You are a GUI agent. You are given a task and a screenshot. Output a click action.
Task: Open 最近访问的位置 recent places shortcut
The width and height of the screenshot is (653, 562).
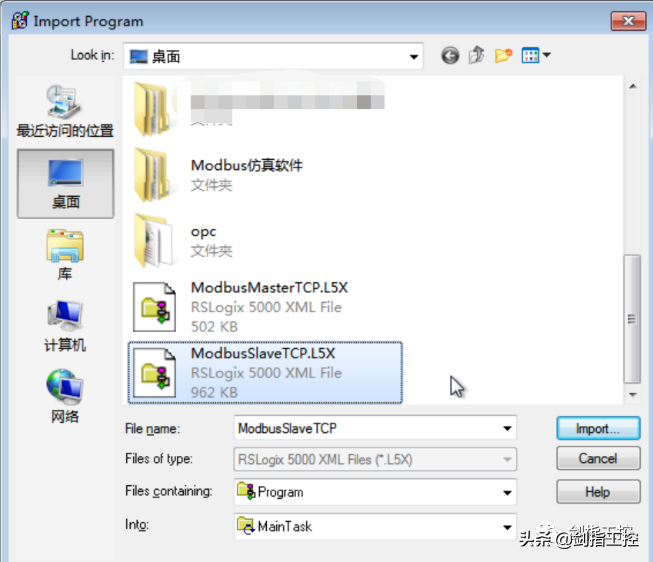(65, 111)
